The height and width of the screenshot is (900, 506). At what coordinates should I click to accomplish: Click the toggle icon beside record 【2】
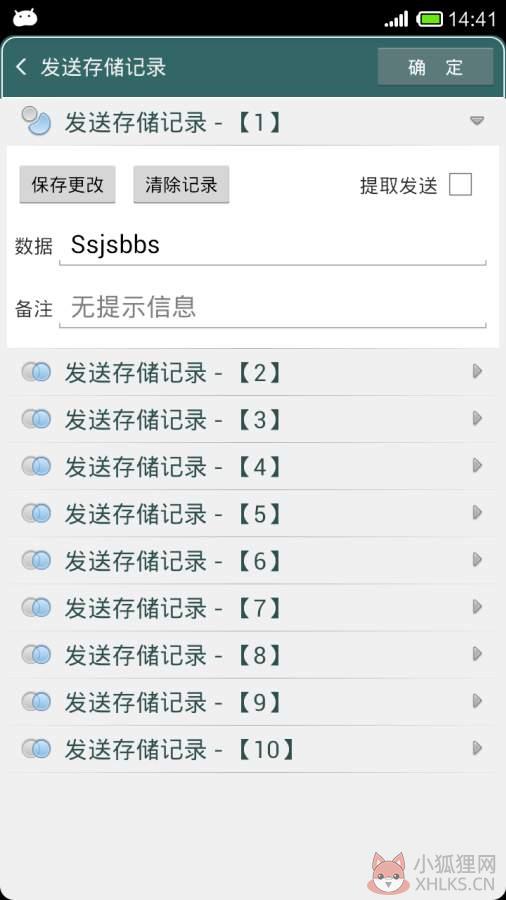36,372
